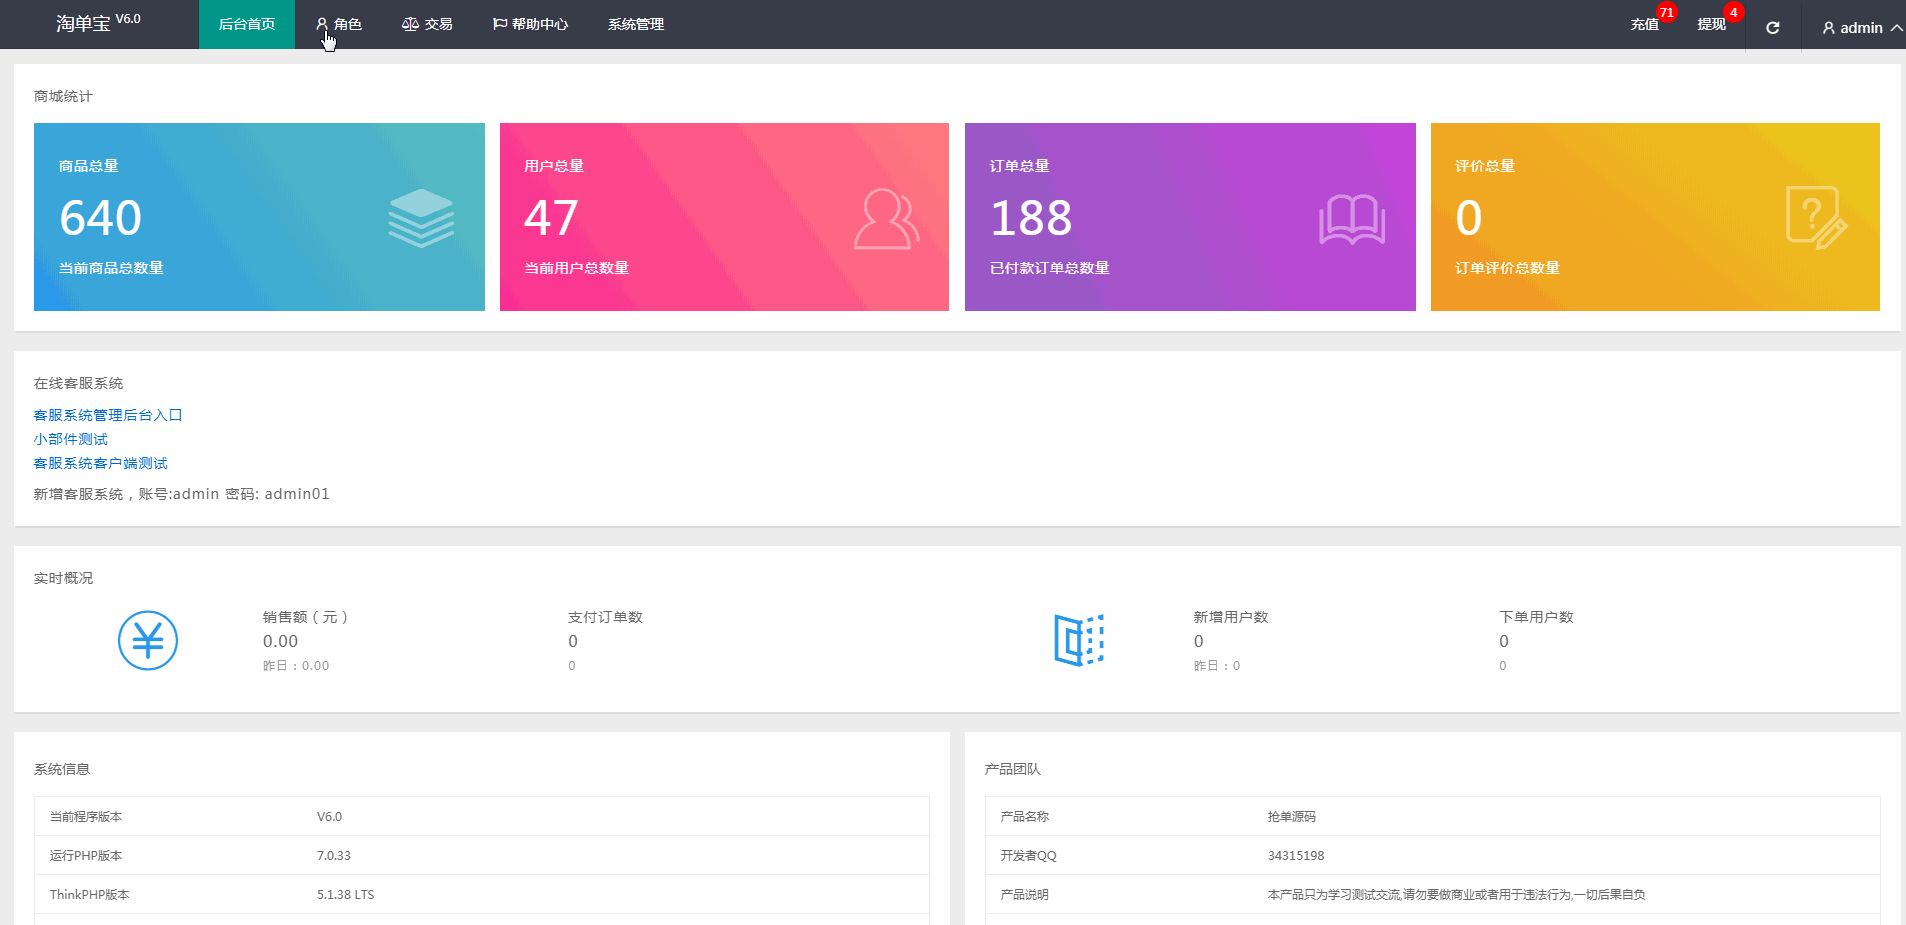This screenshot has width=1906, height=925.
Task: Open 客服系统管理后台入口 link
Action: (x=108, y=415)
